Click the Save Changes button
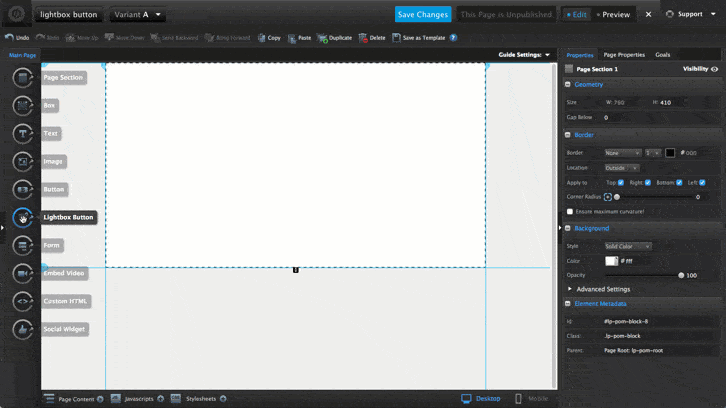 coord(423,14)
